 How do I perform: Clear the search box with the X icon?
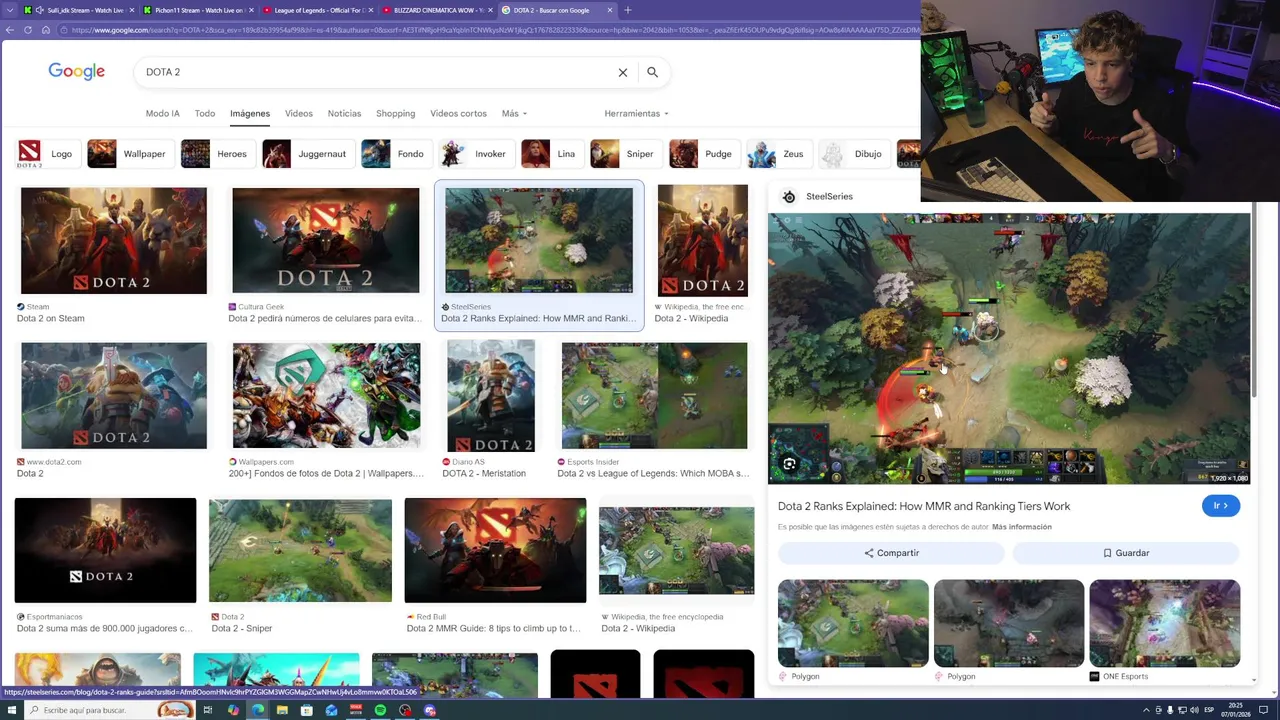tap(622, 72)
